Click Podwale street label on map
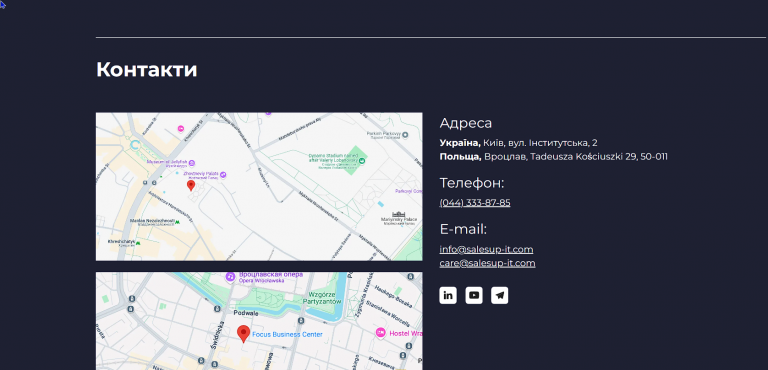768x370 pixels. (x=245, y=313)
